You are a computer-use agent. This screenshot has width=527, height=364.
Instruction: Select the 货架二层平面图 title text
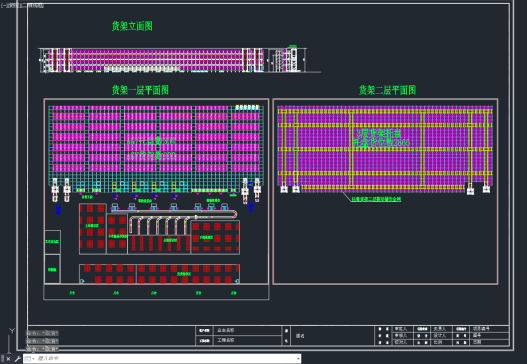[387, 90]
